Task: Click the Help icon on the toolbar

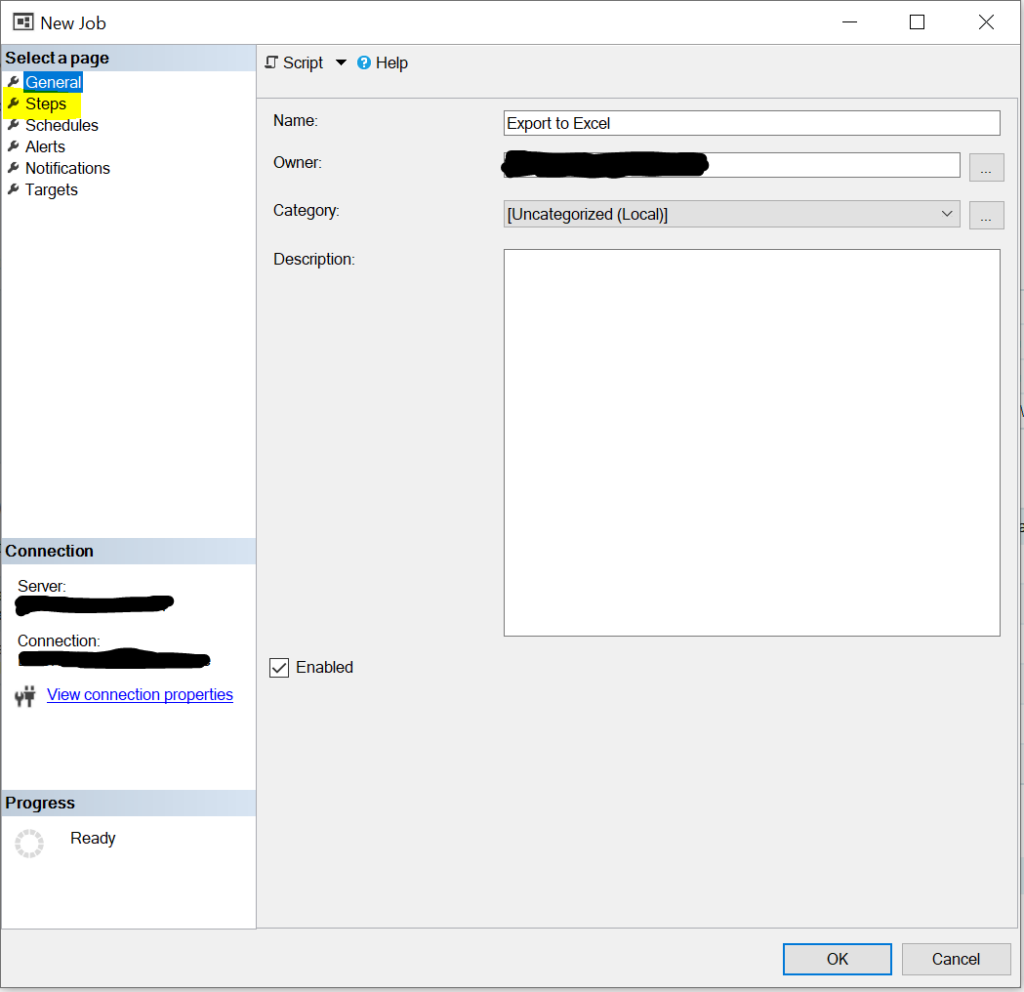Action: [363, 62]
